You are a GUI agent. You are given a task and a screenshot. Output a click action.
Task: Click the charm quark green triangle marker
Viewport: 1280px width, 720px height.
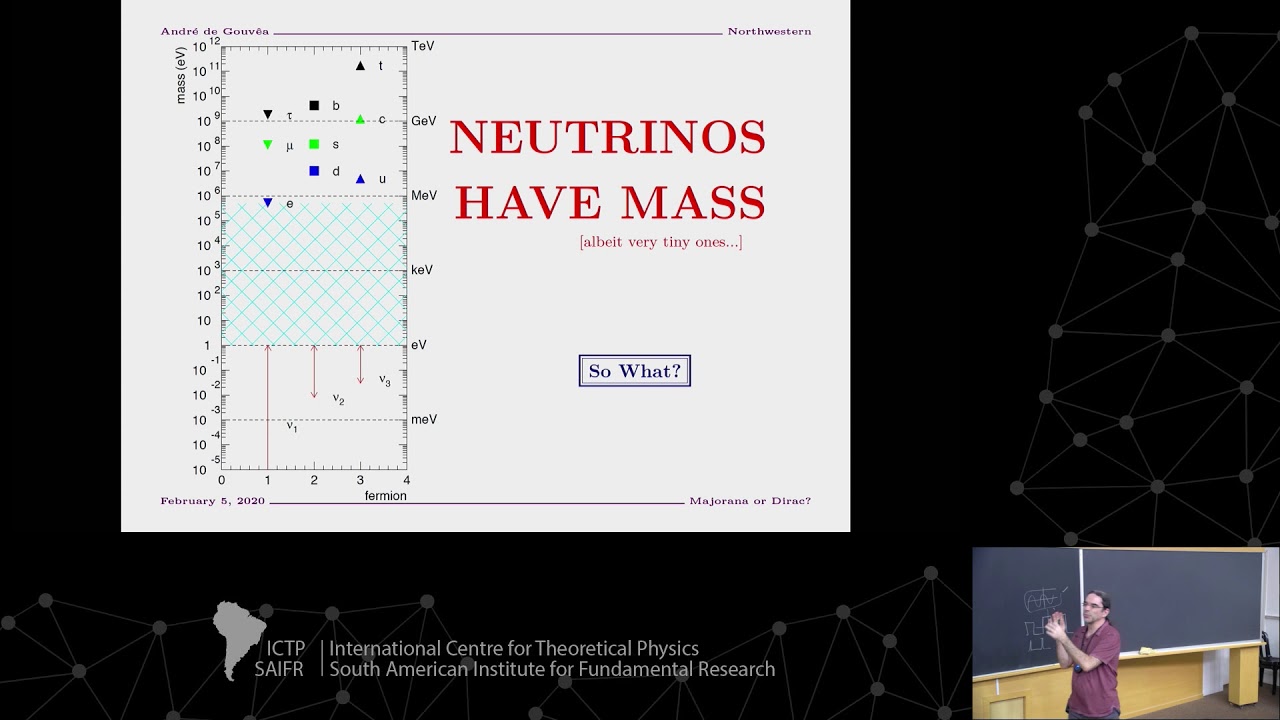click(360, 119)
